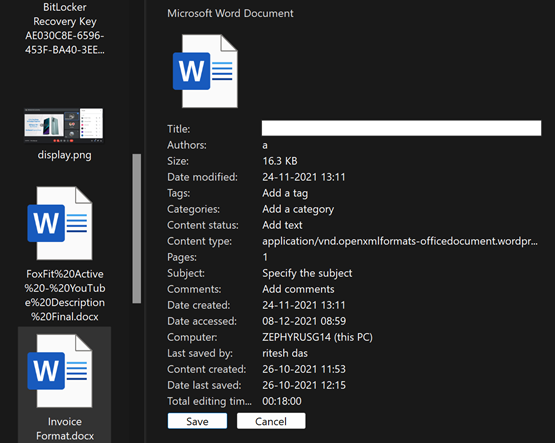The width and height of the screenshot is (555, 443).
Task: Select the FoxFit YouTube Description Word icon
Action: tap(60, 223)
